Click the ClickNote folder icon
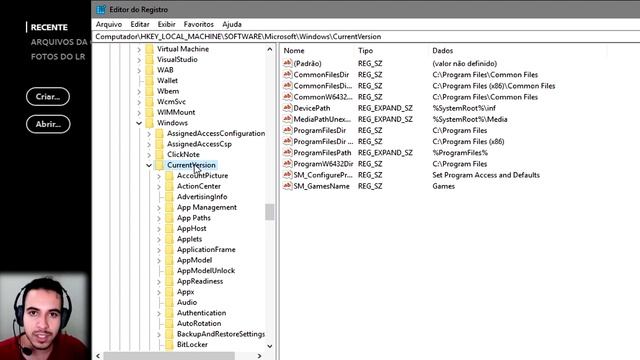Viewport: 640px width, 360px height. click(x=160, y=154)
